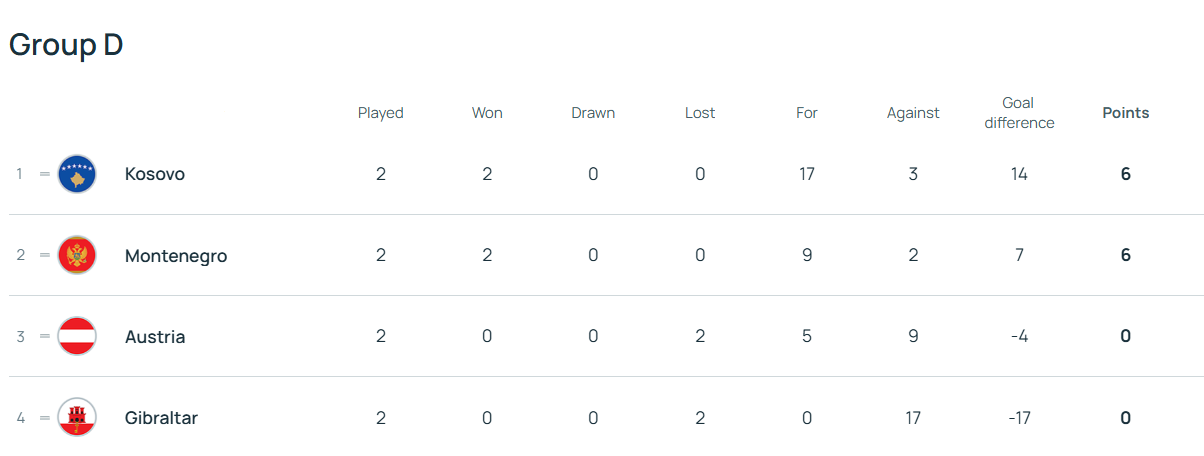
Task: Click the Gibraltar flag icon
Action: [x=77, y=418]
